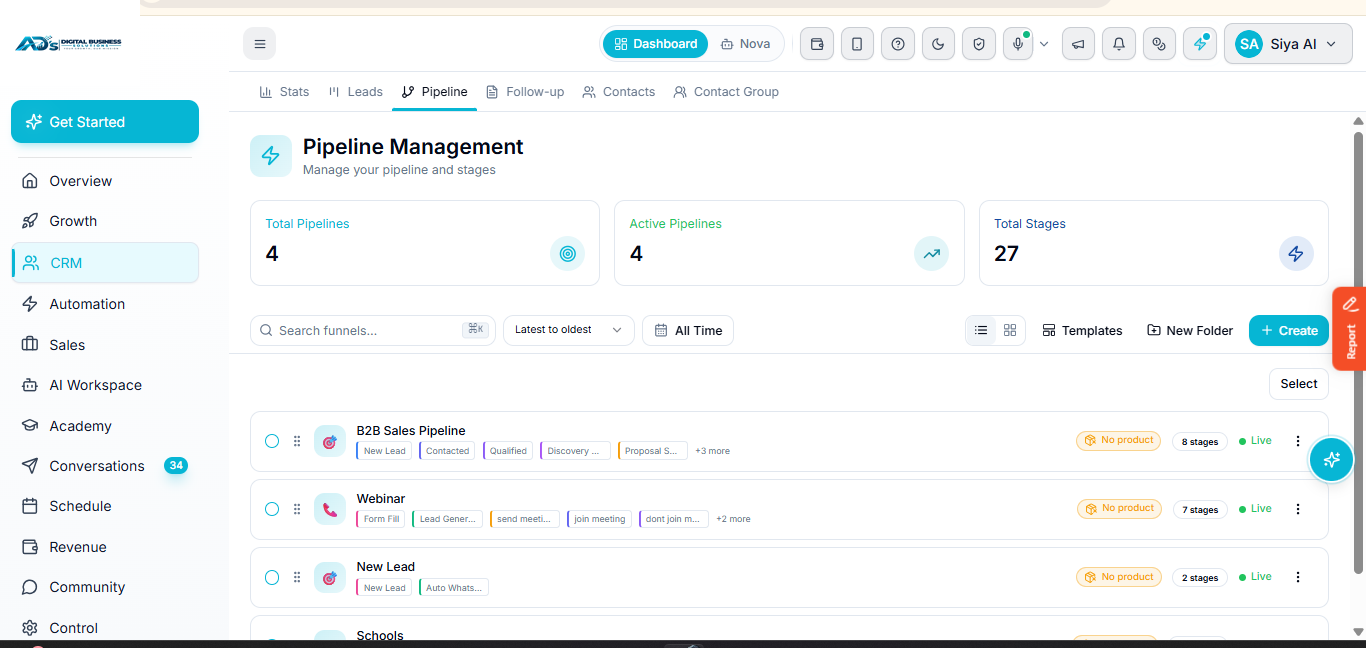Viewport: 1366px width, 648px height.
Task: Open the Leads tab
Action: coord(355,91)
